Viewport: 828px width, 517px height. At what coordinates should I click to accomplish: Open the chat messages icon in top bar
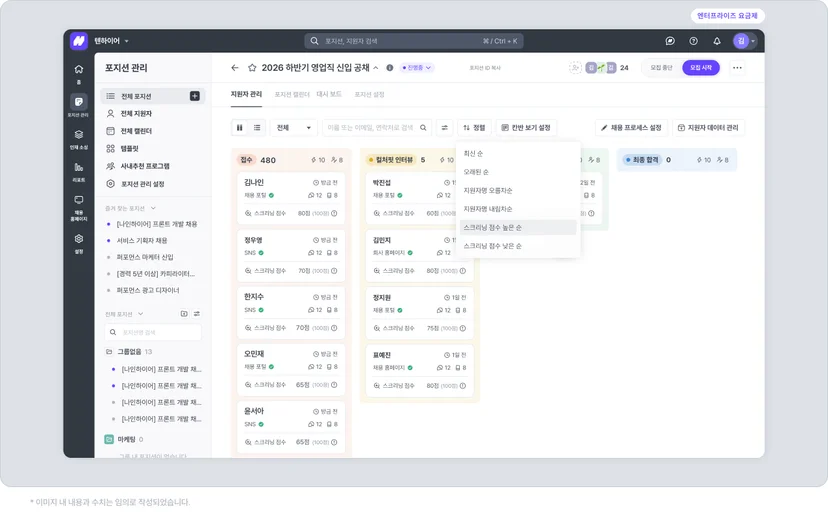pos(670,41)
